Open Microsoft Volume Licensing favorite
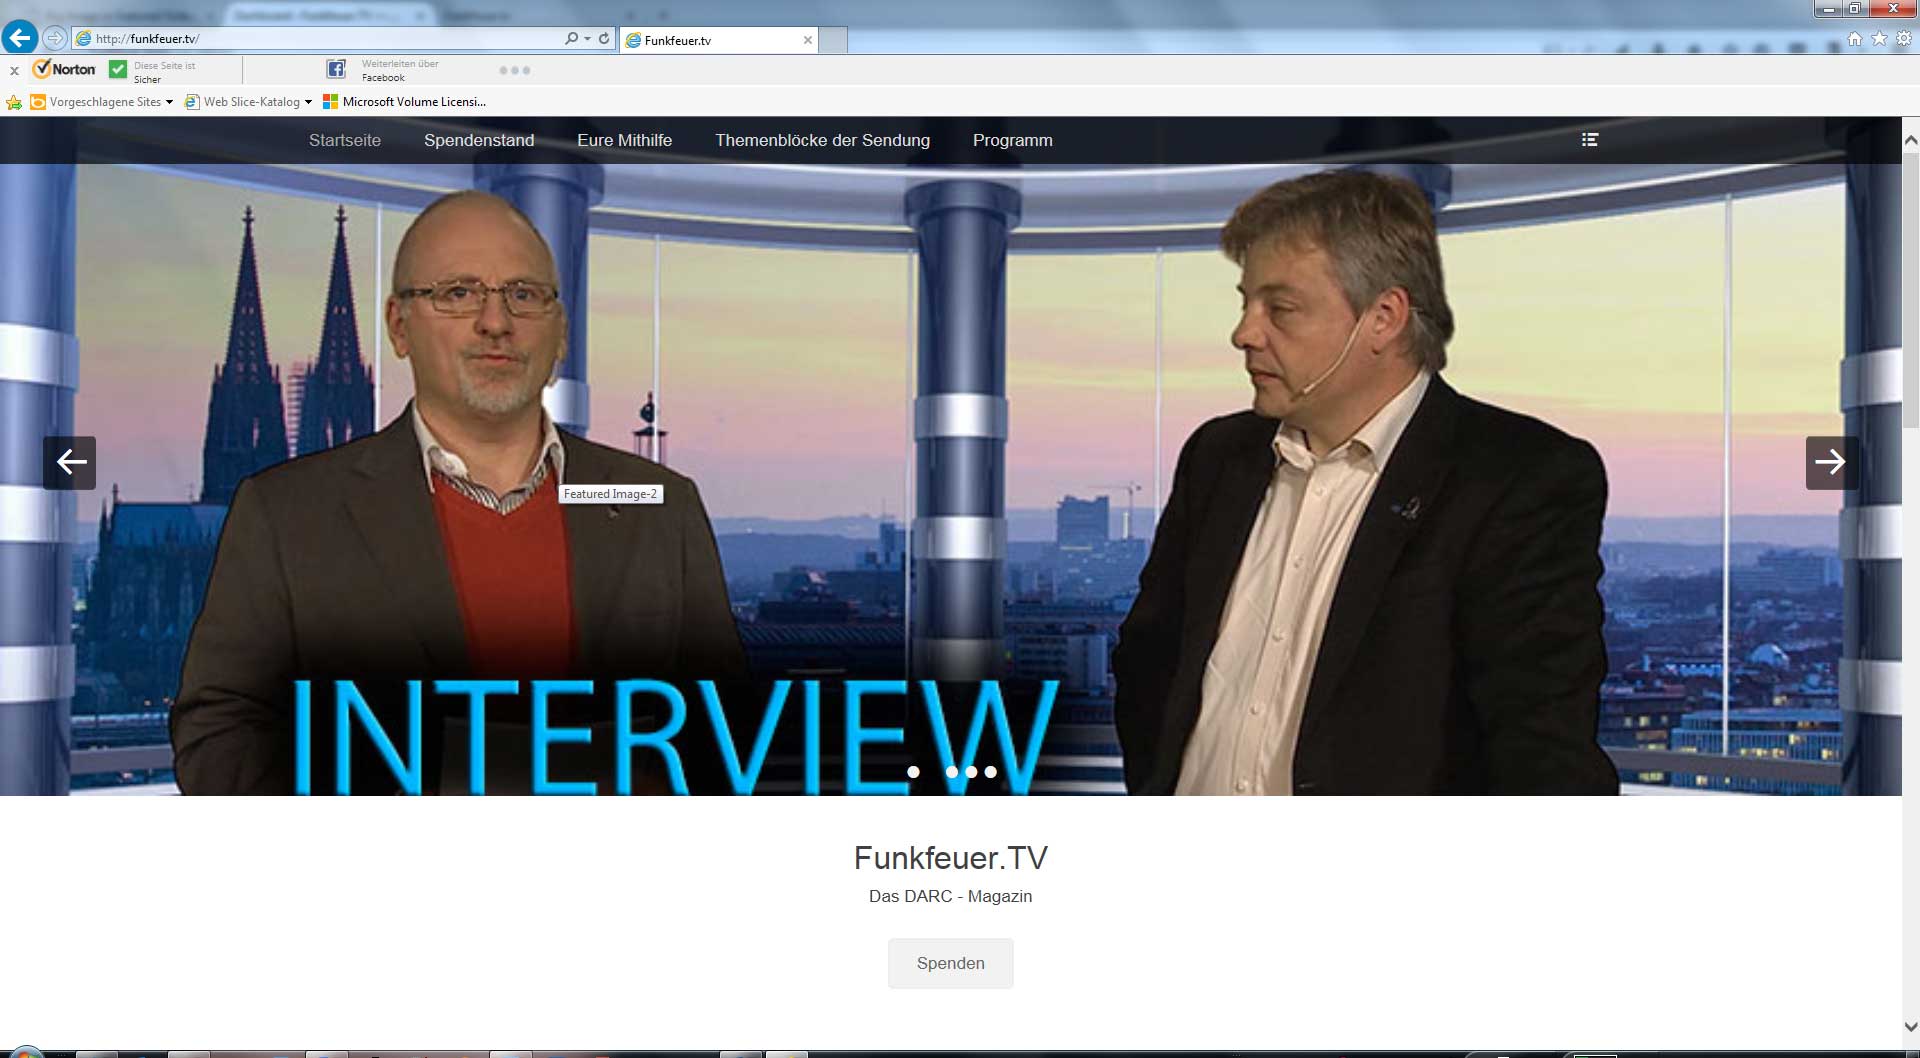This screenshot has width=1920, height=1058. [x=404, y=102]
